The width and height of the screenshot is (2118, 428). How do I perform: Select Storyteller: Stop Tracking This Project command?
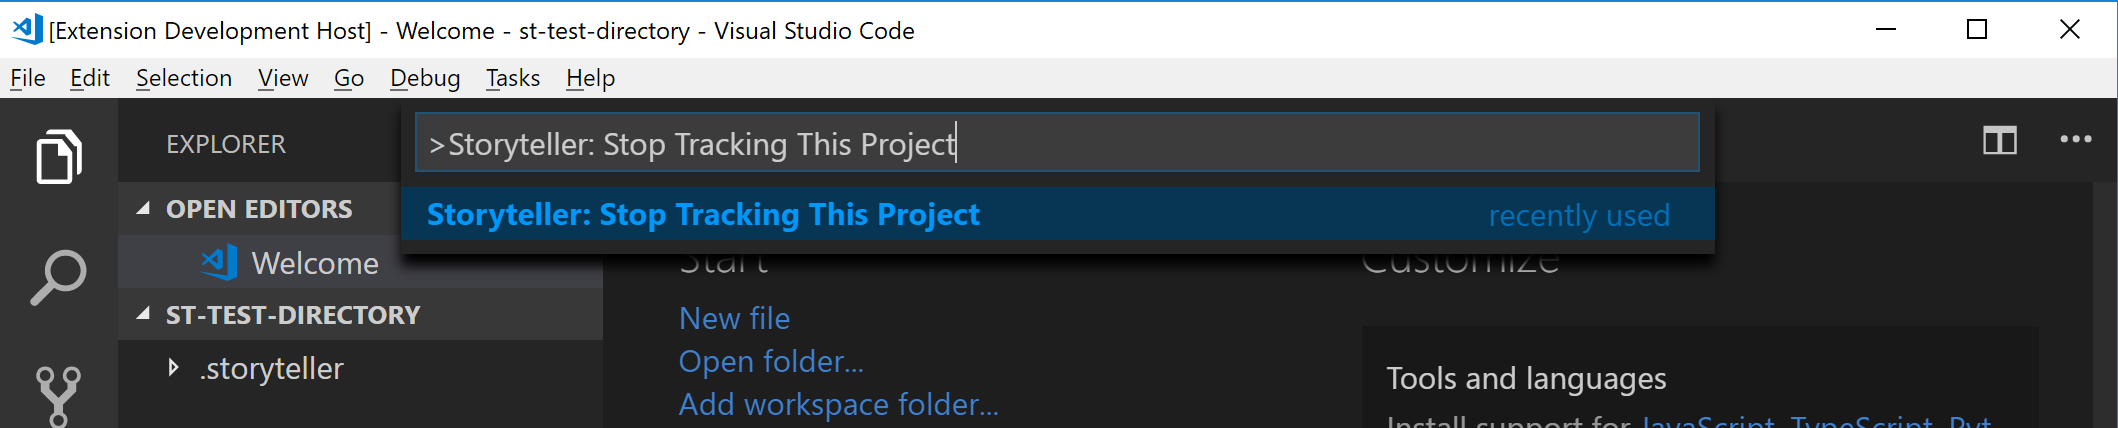1058,215
